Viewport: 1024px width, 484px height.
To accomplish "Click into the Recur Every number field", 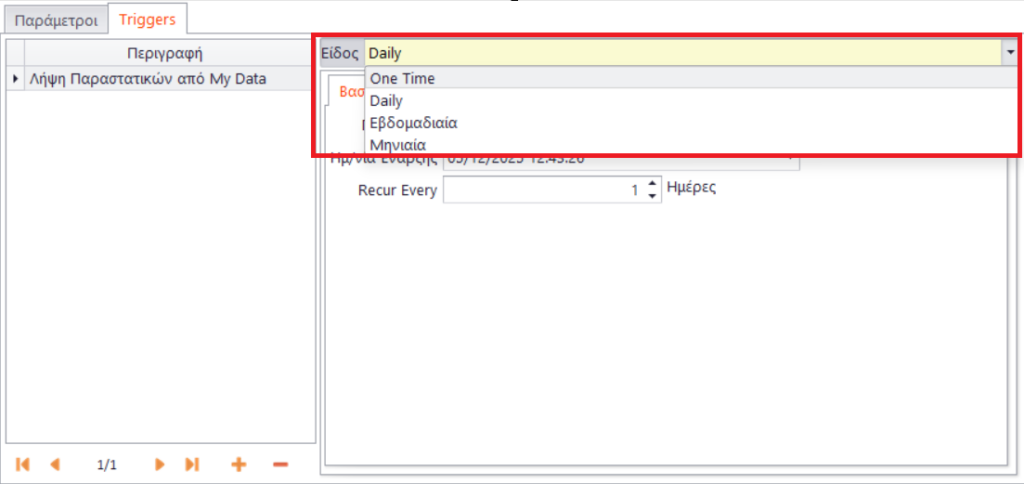I will [x=540, y=190].
